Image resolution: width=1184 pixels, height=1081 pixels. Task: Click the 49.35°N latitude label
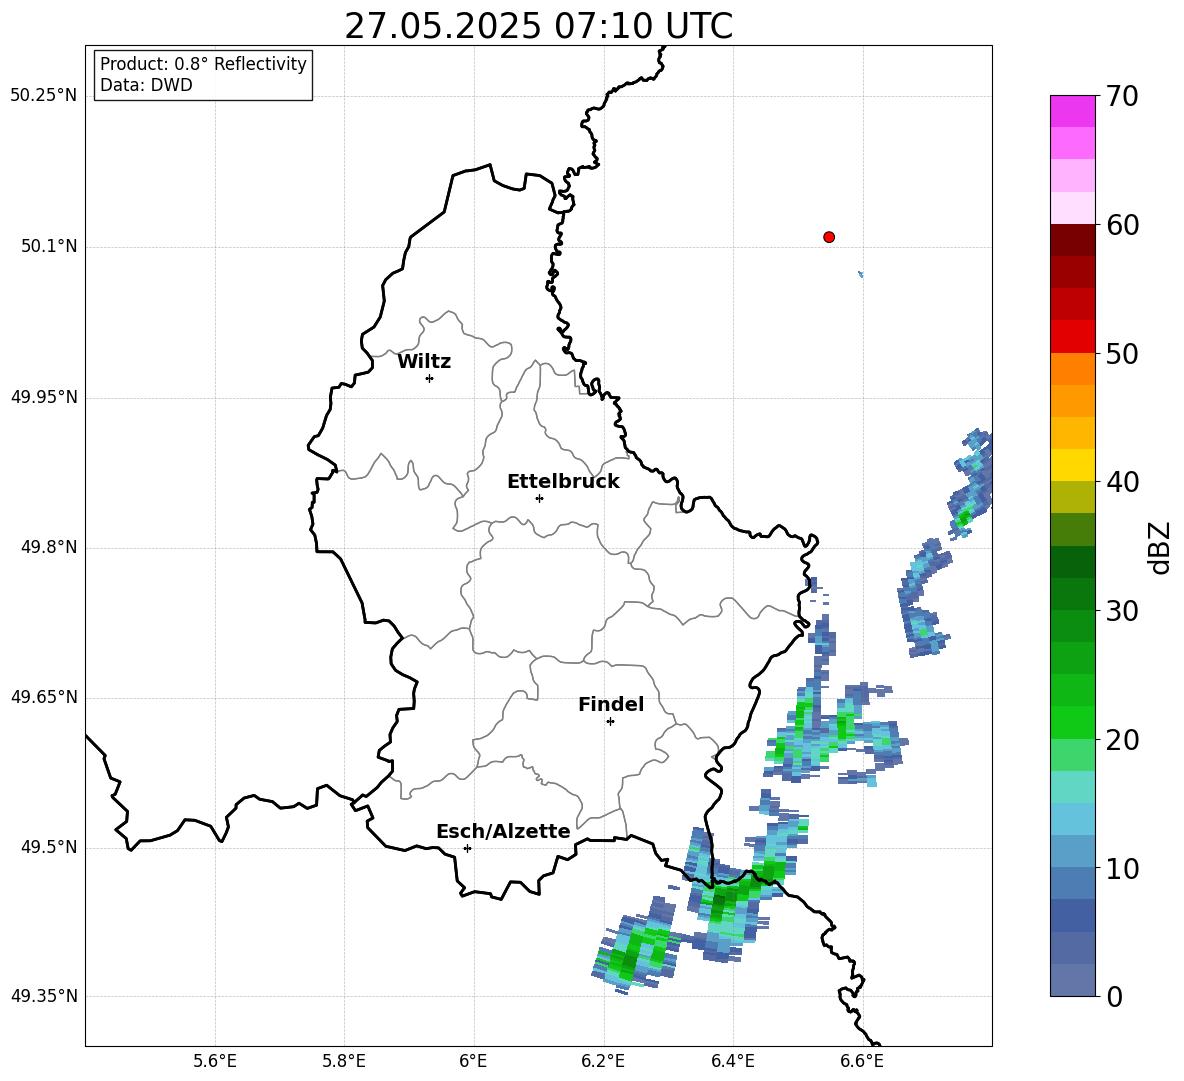click(x=44, y=996)
